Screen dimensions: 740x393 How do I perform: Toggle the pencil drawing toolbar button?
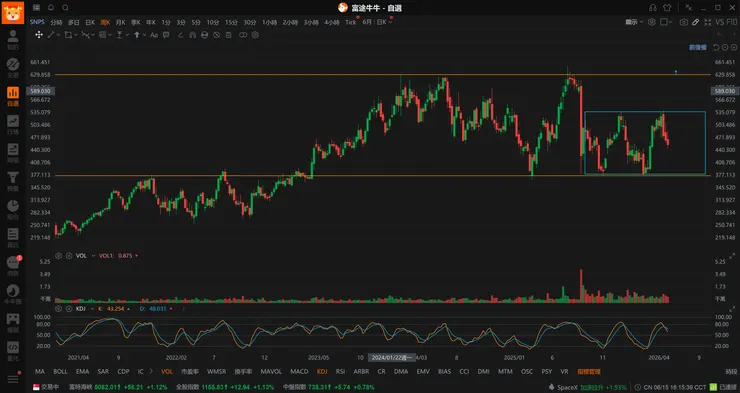coord(695,22)
